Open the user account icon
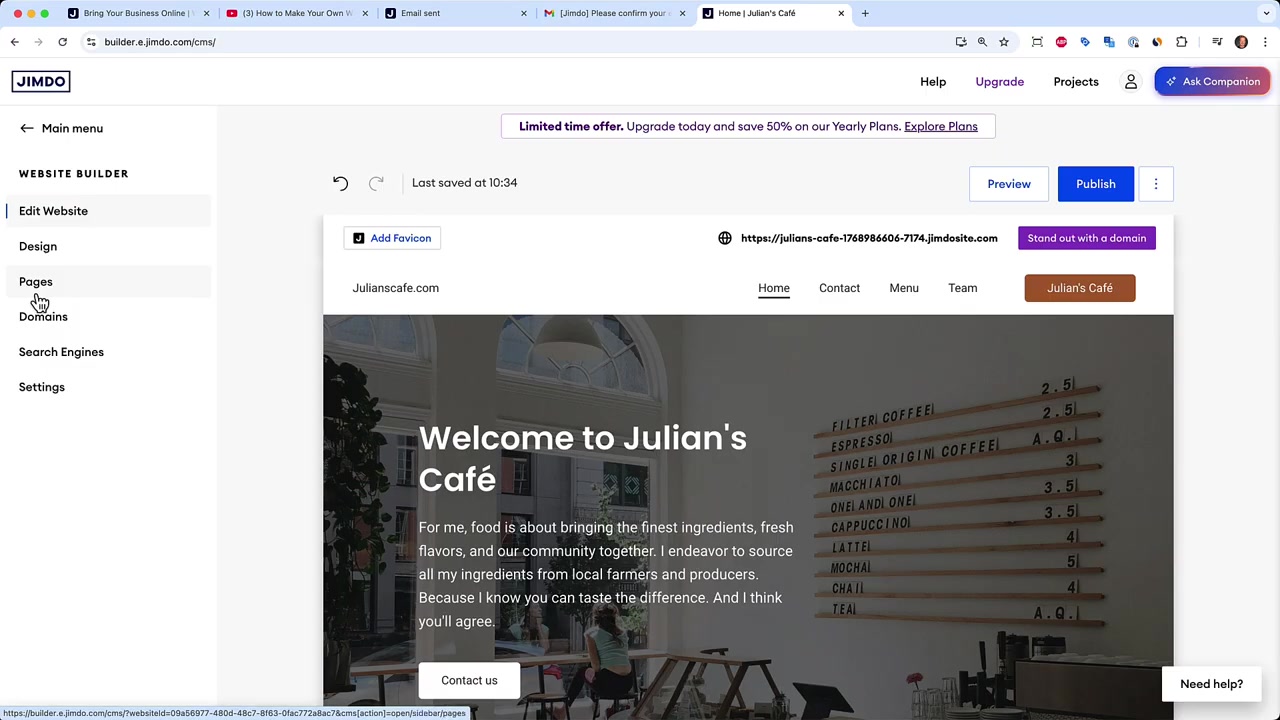The width and height of the screenshot is (1280, 720). (x=1131, y=82)
